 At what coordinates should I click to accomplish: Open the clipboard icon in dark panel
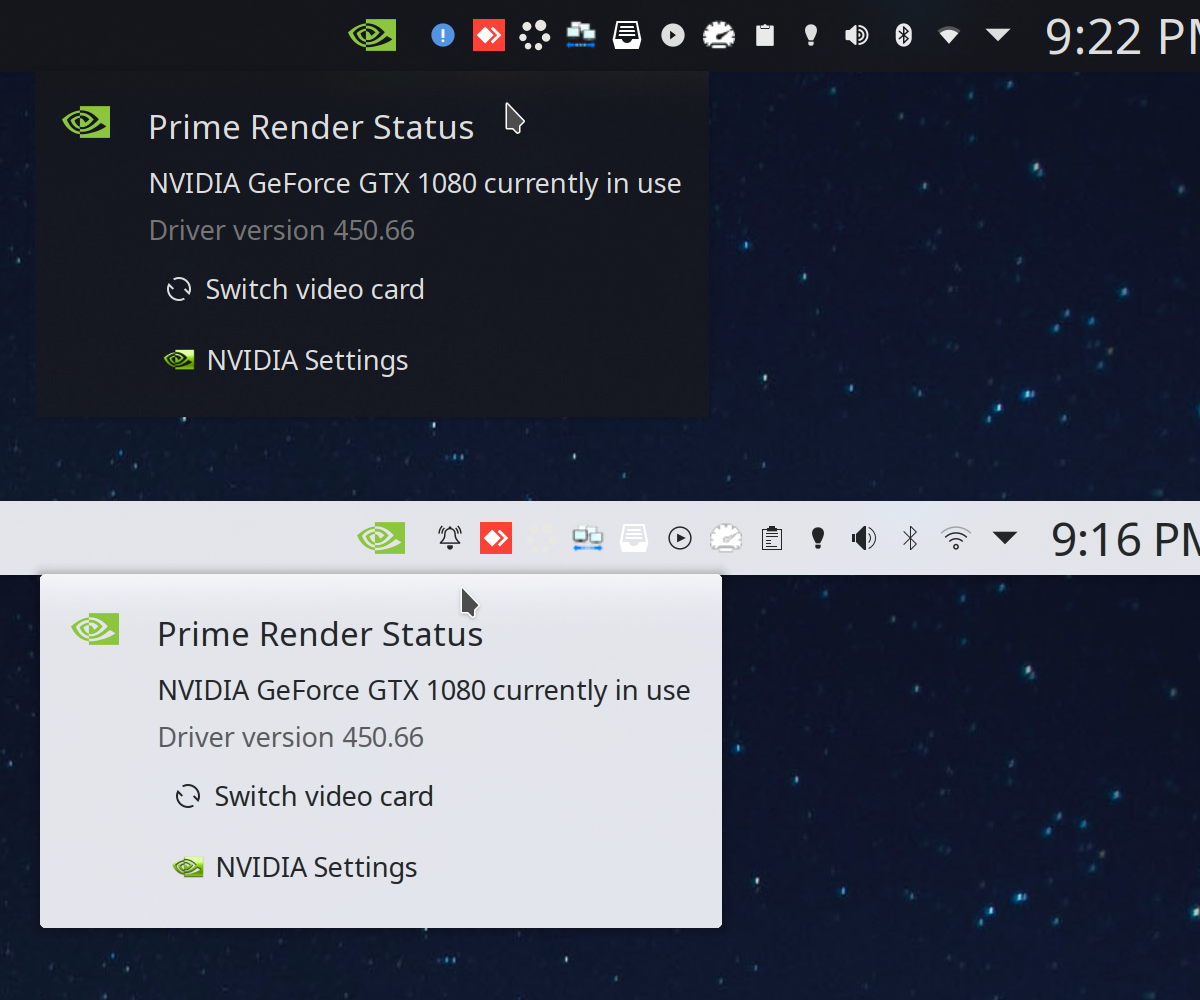(x=765, y=36)
